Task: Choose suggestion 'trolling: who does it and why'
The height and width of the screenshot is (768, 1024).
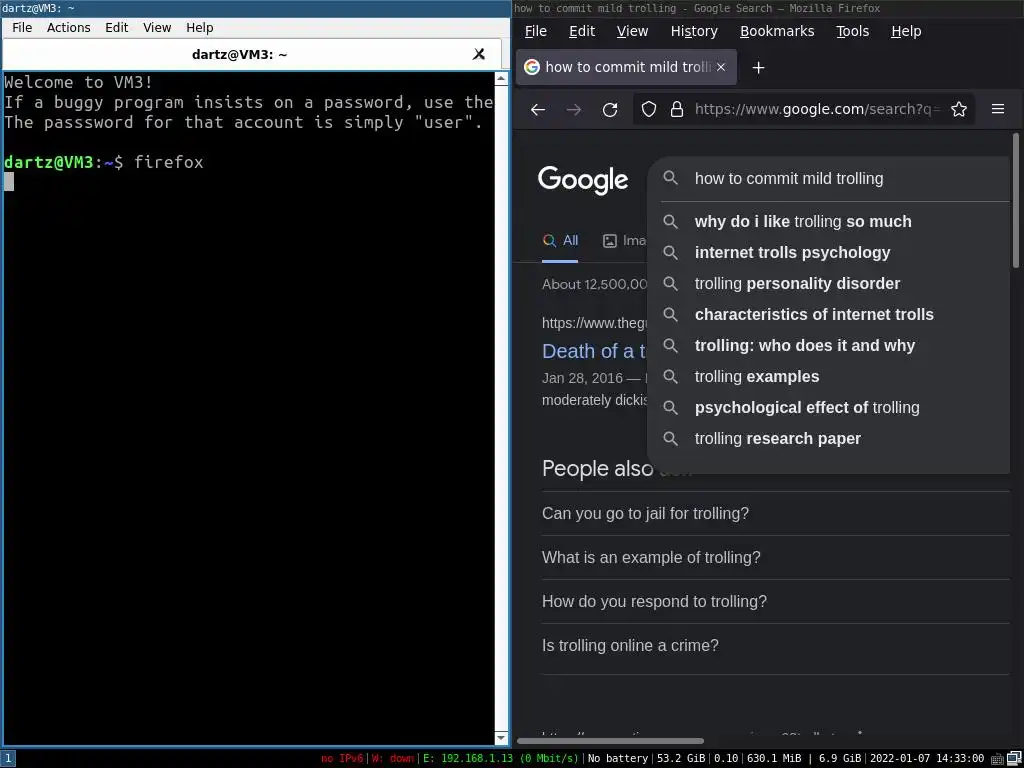Action: pos(829,345)
